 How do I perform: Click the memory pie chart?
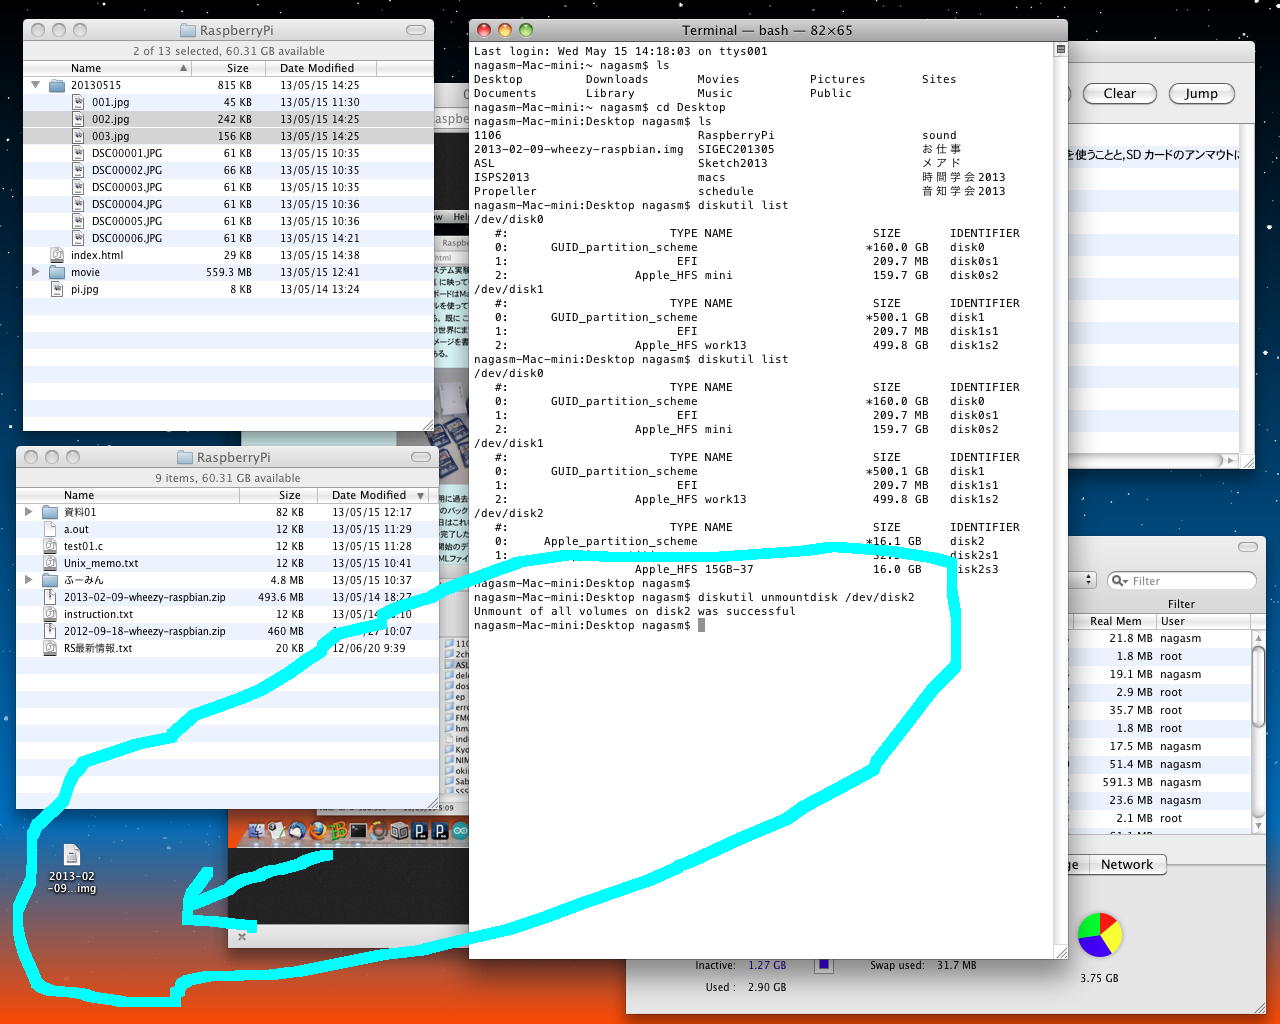1100,935
